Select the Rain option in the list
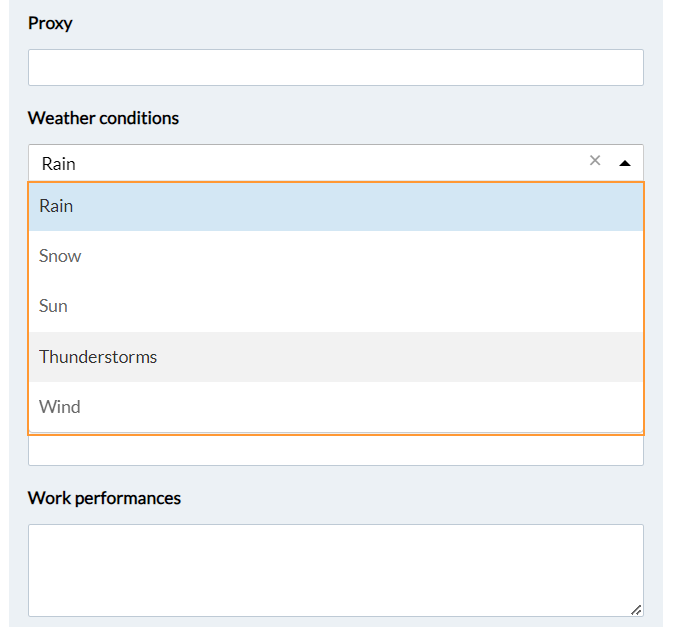 coord(336,206)
